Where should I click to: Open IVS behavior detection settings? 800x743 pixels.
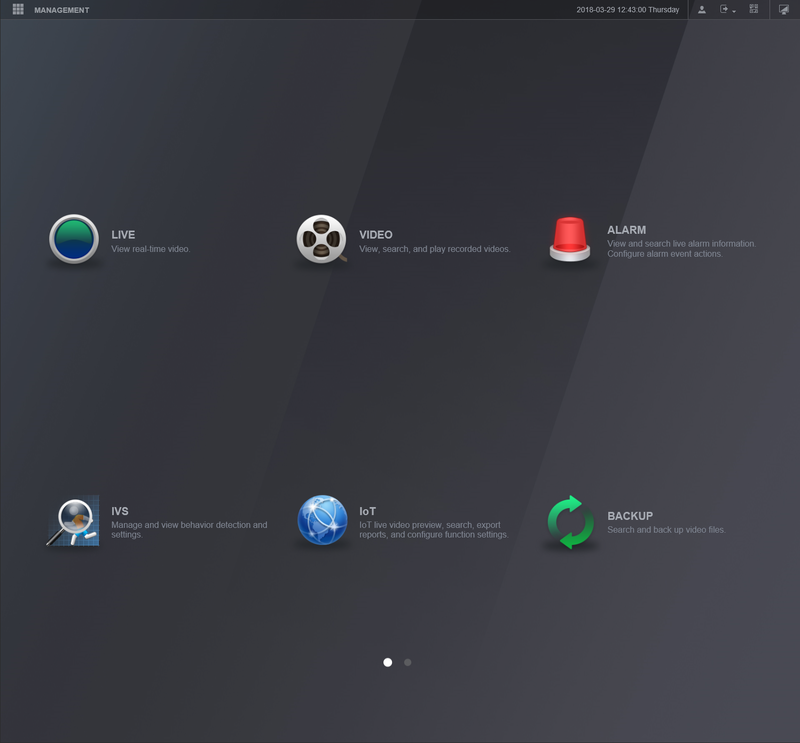click(74, 521)
